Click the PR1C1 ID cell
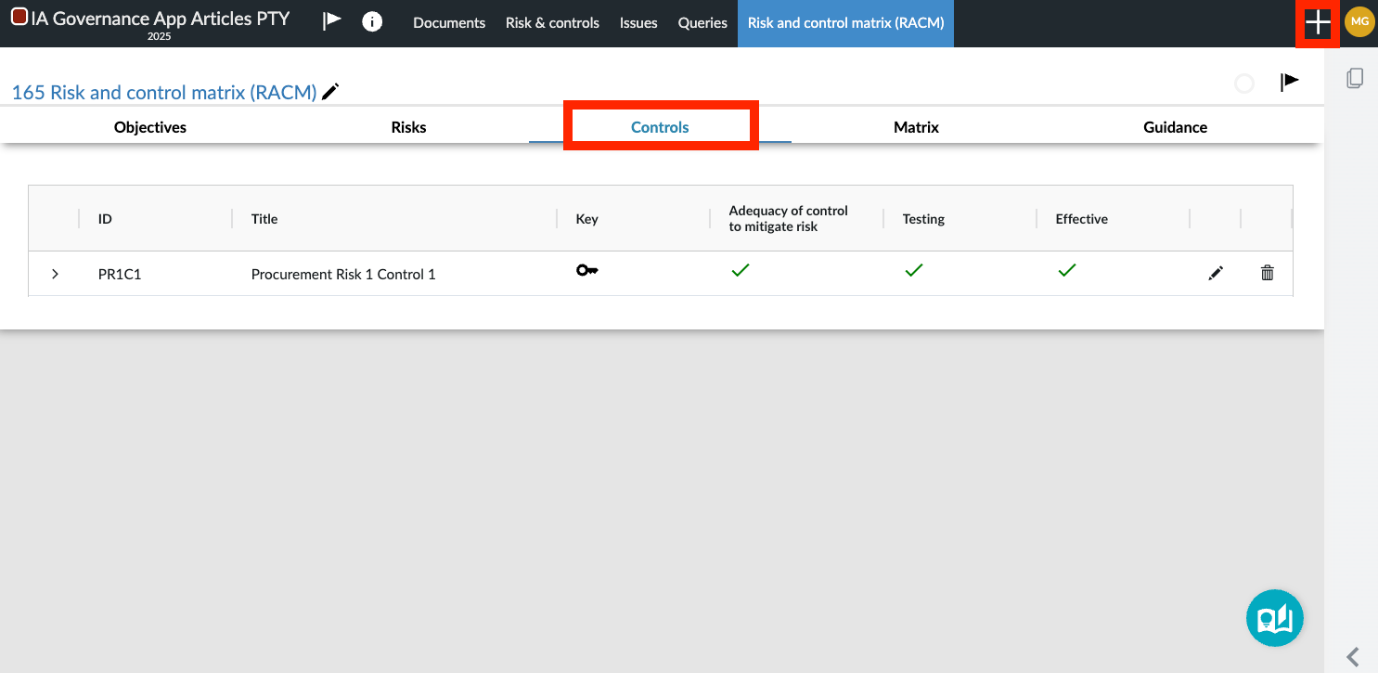Viewport: 1378px width, 673px height. pyautogui.click(x=119, y=274)
